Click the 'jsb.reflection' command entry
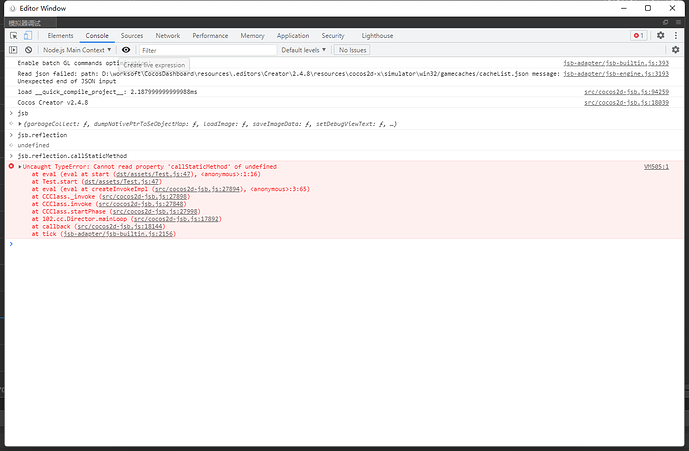Viewport: 689px width, 451px height. click(x=42, y=135)
